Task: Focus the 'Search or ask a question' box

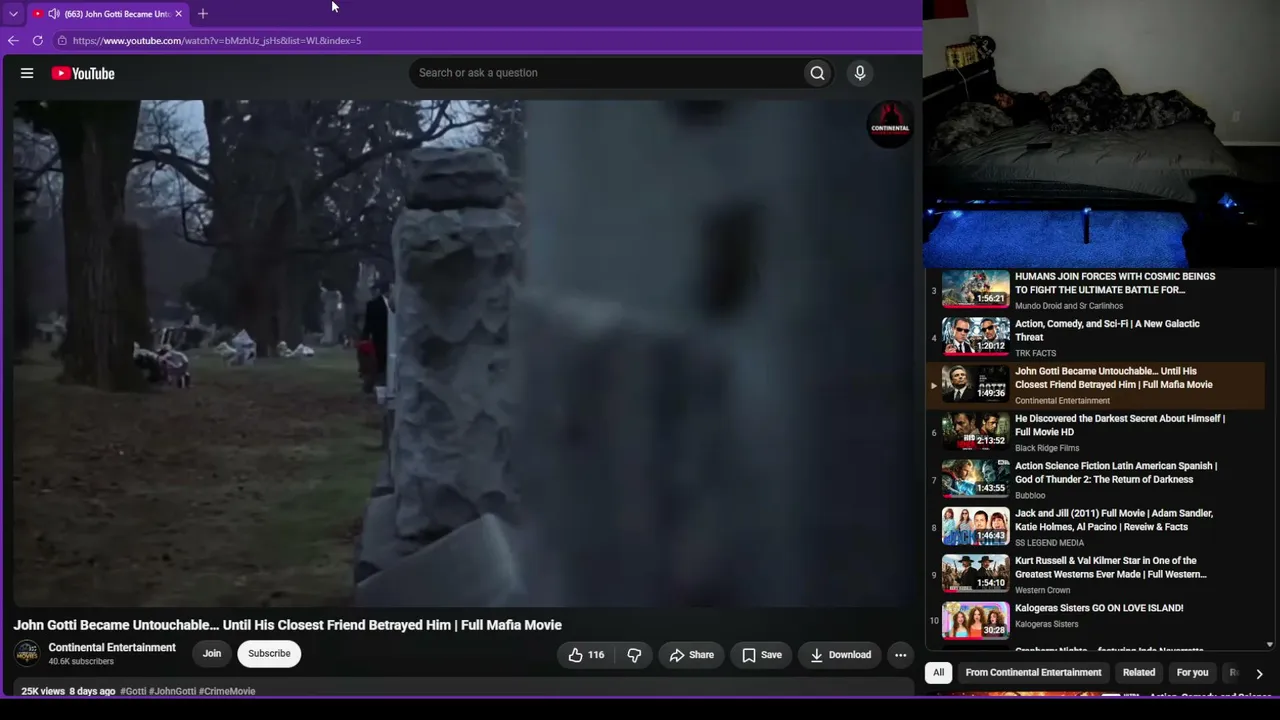Action: 606,73
